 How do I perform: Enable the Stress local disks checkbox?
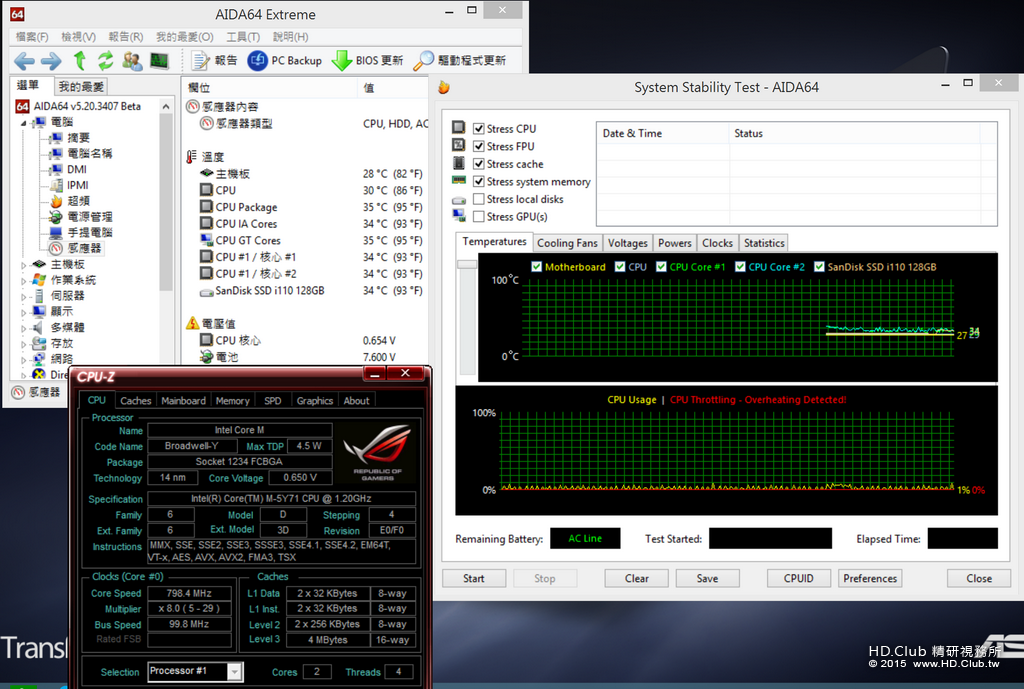pyautogui.click(x=479, y=199)
